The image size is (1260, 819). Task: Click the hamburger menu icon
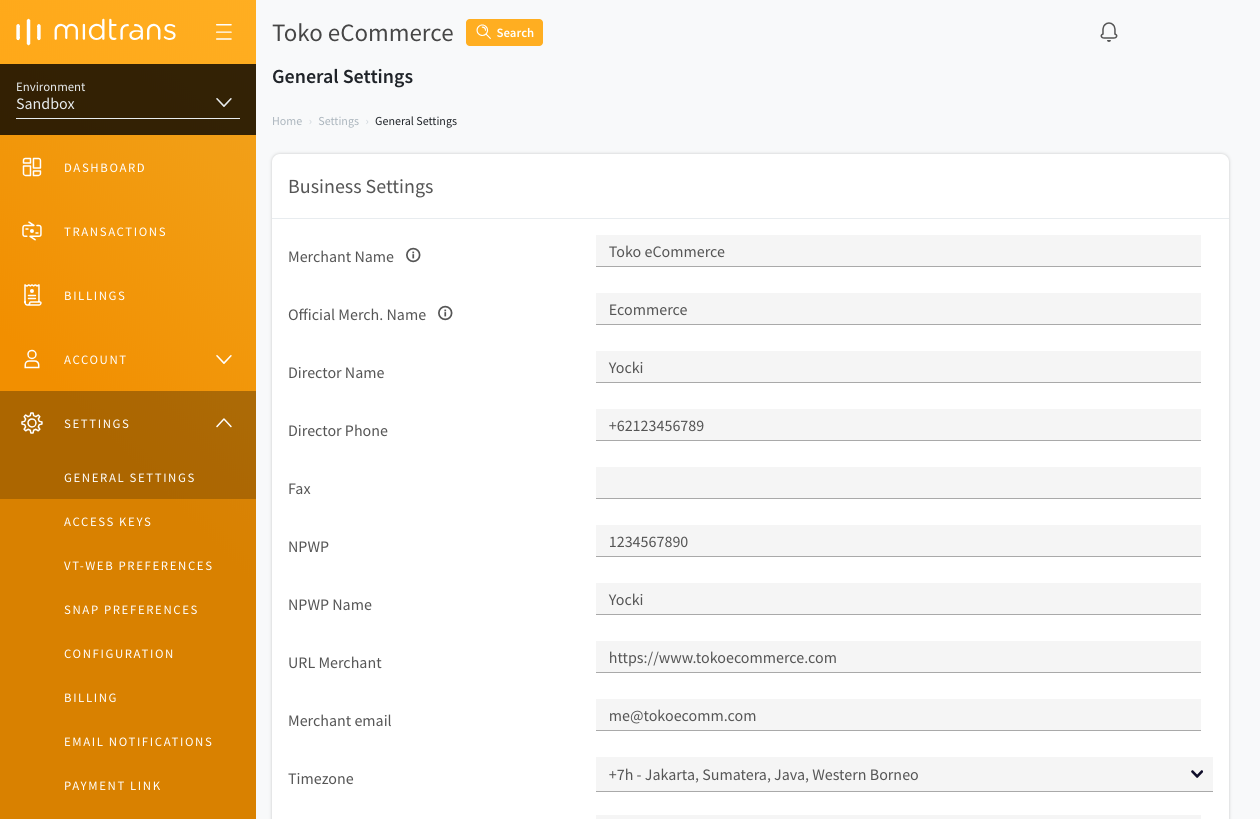[224, 31]
